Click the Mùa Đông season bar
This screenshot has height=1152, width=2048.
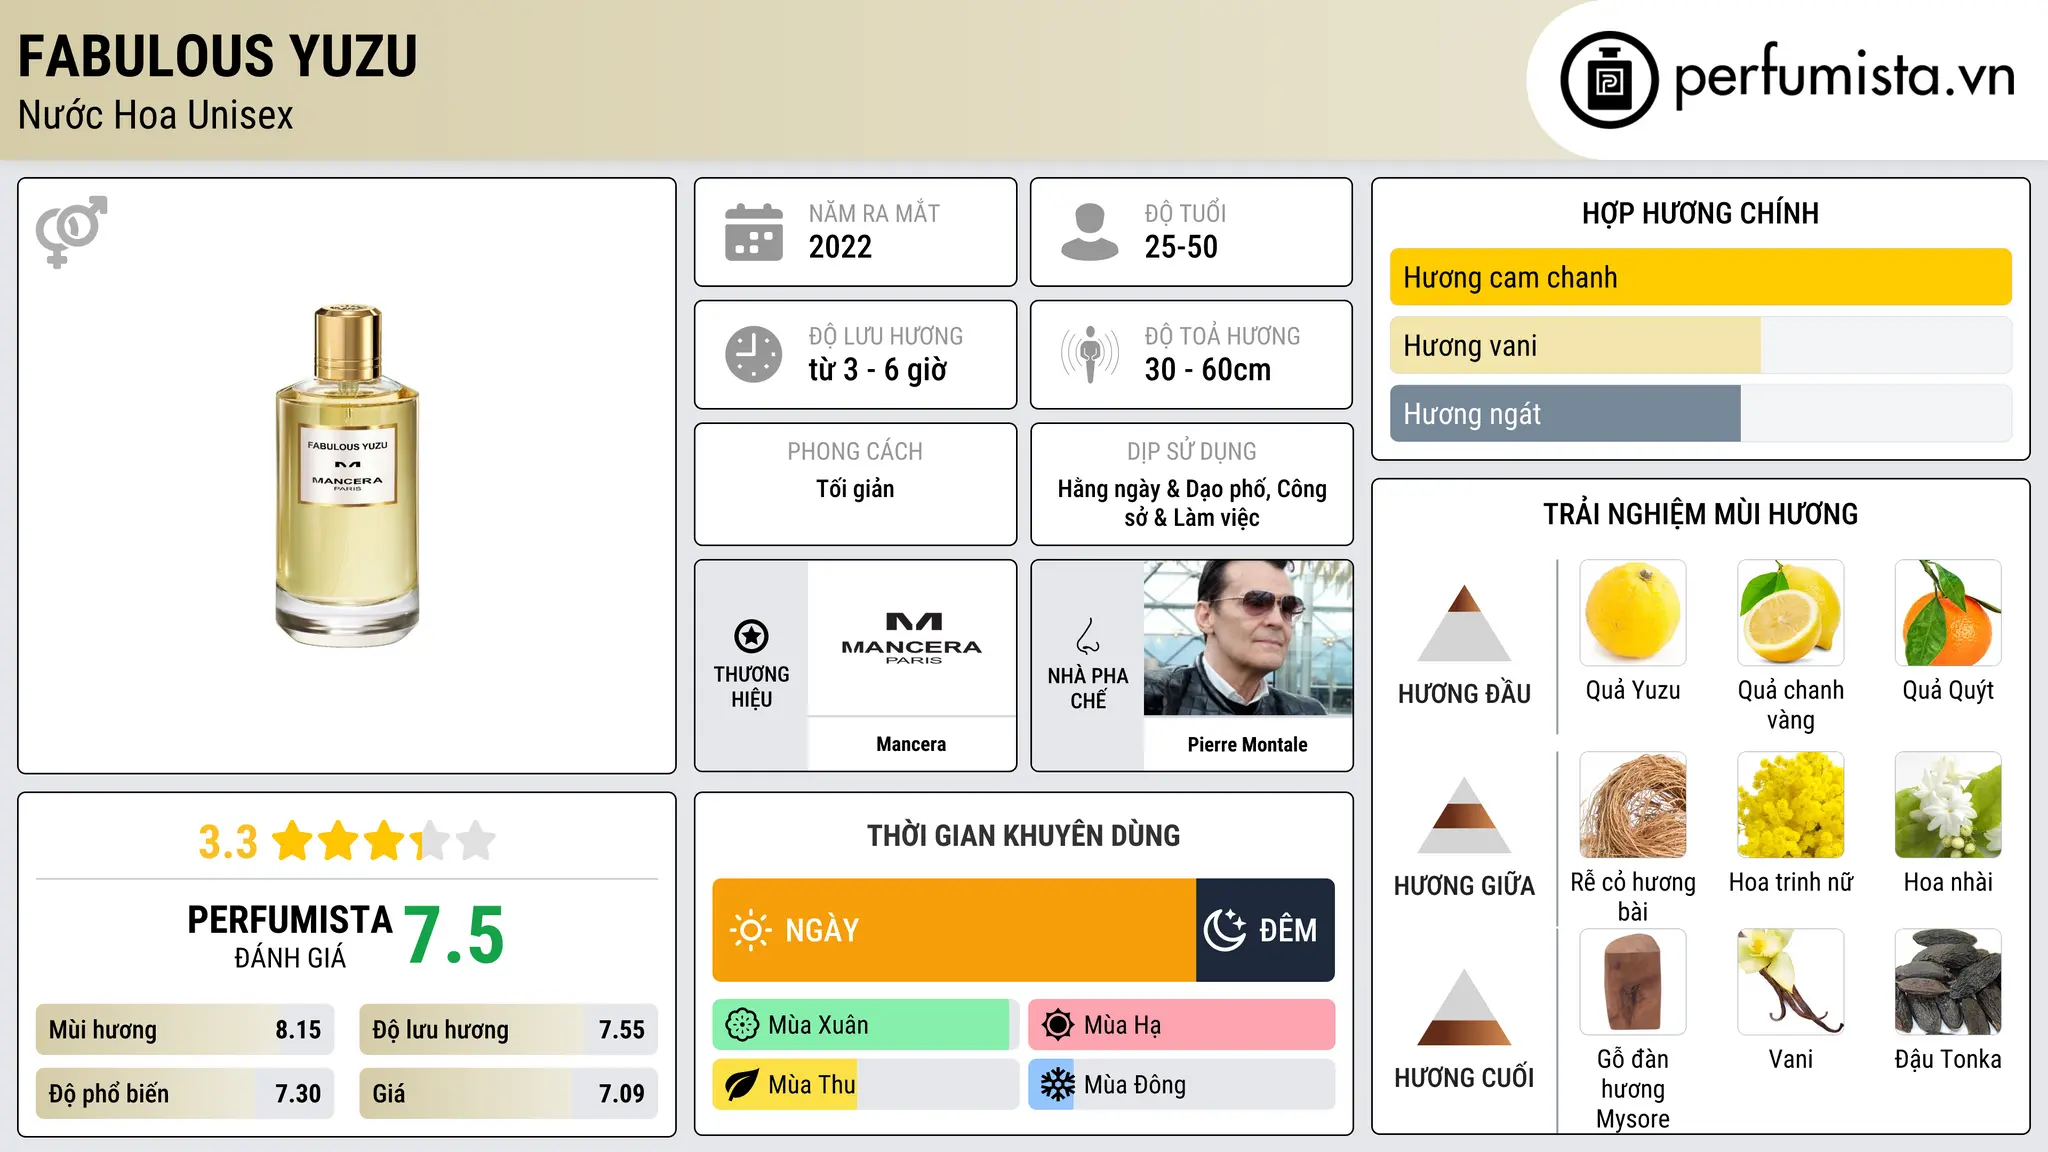(1181, 1085)
